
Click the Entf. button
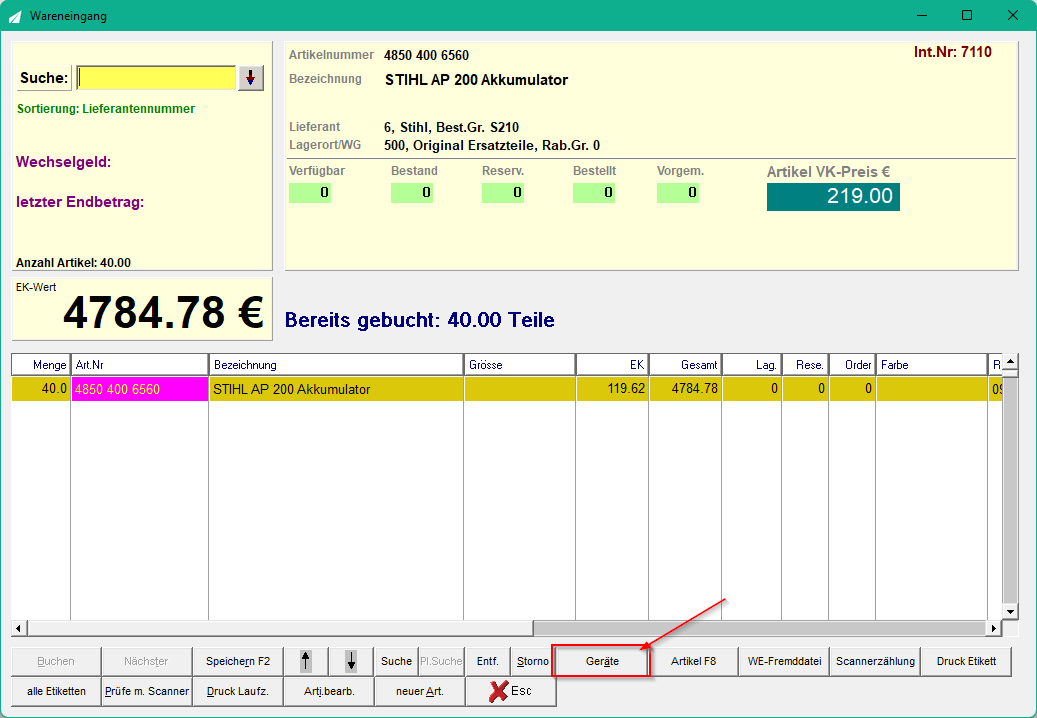[x=487, y=661]
